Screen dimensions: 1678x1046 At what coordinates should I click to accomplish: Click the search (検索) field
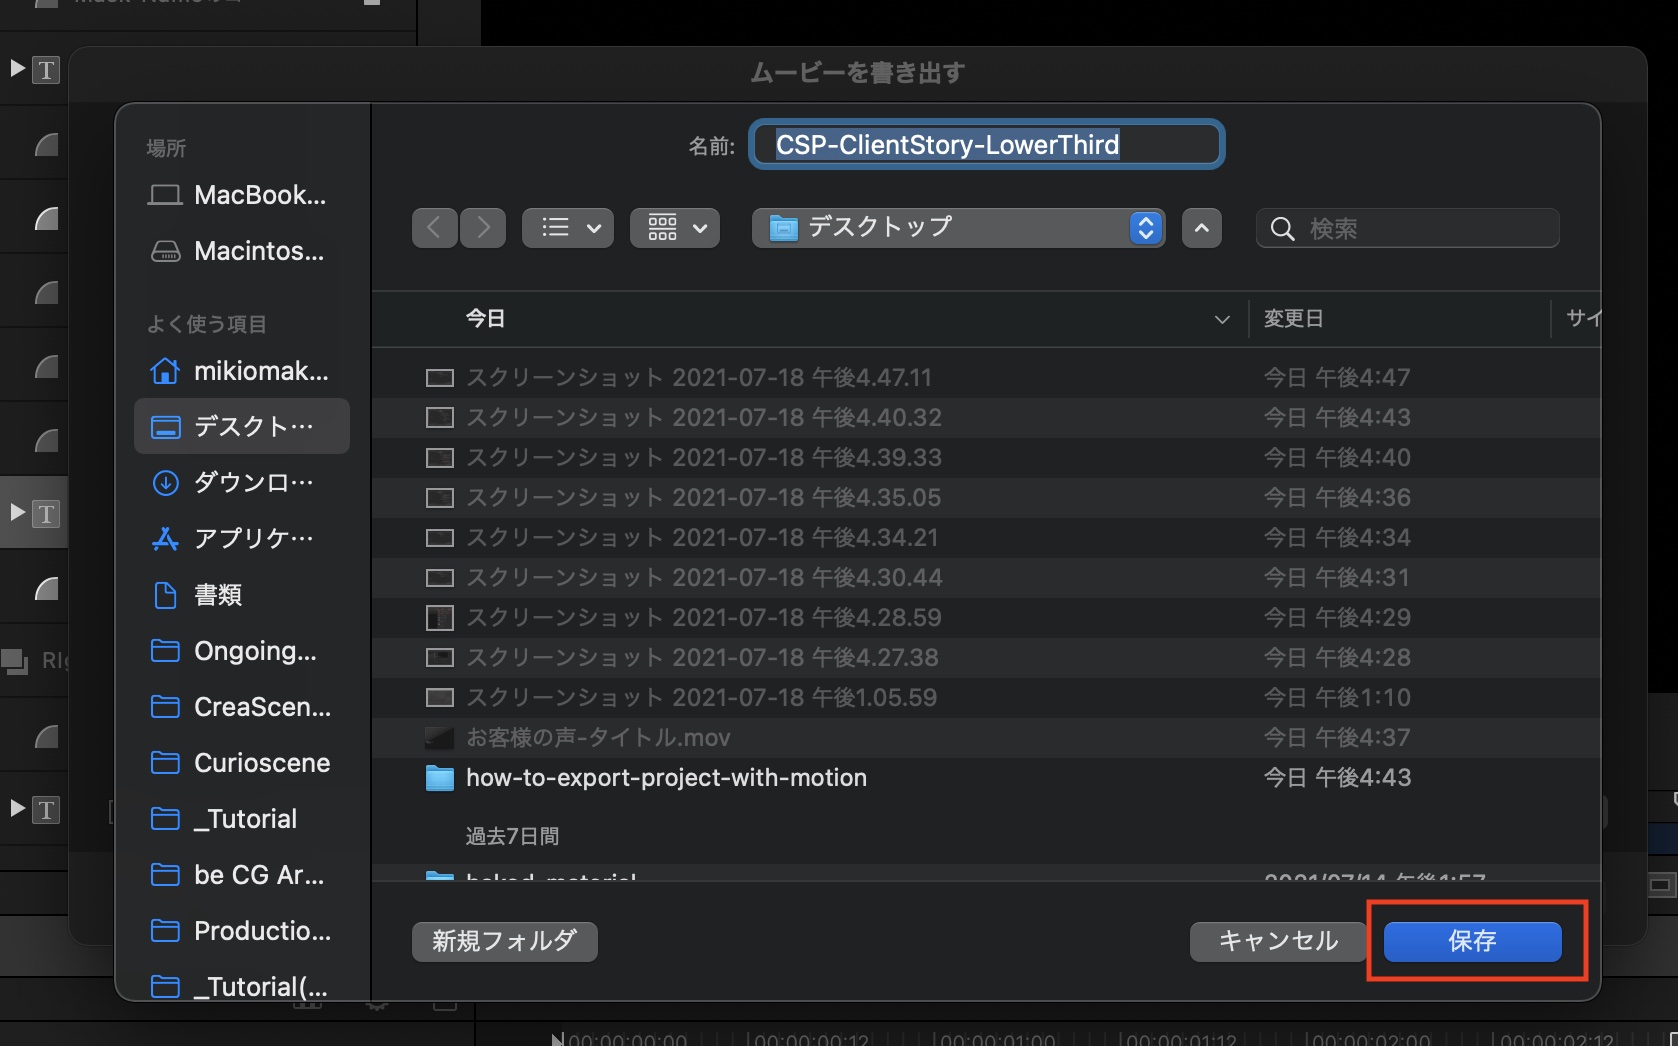(x=1408, y=229)
